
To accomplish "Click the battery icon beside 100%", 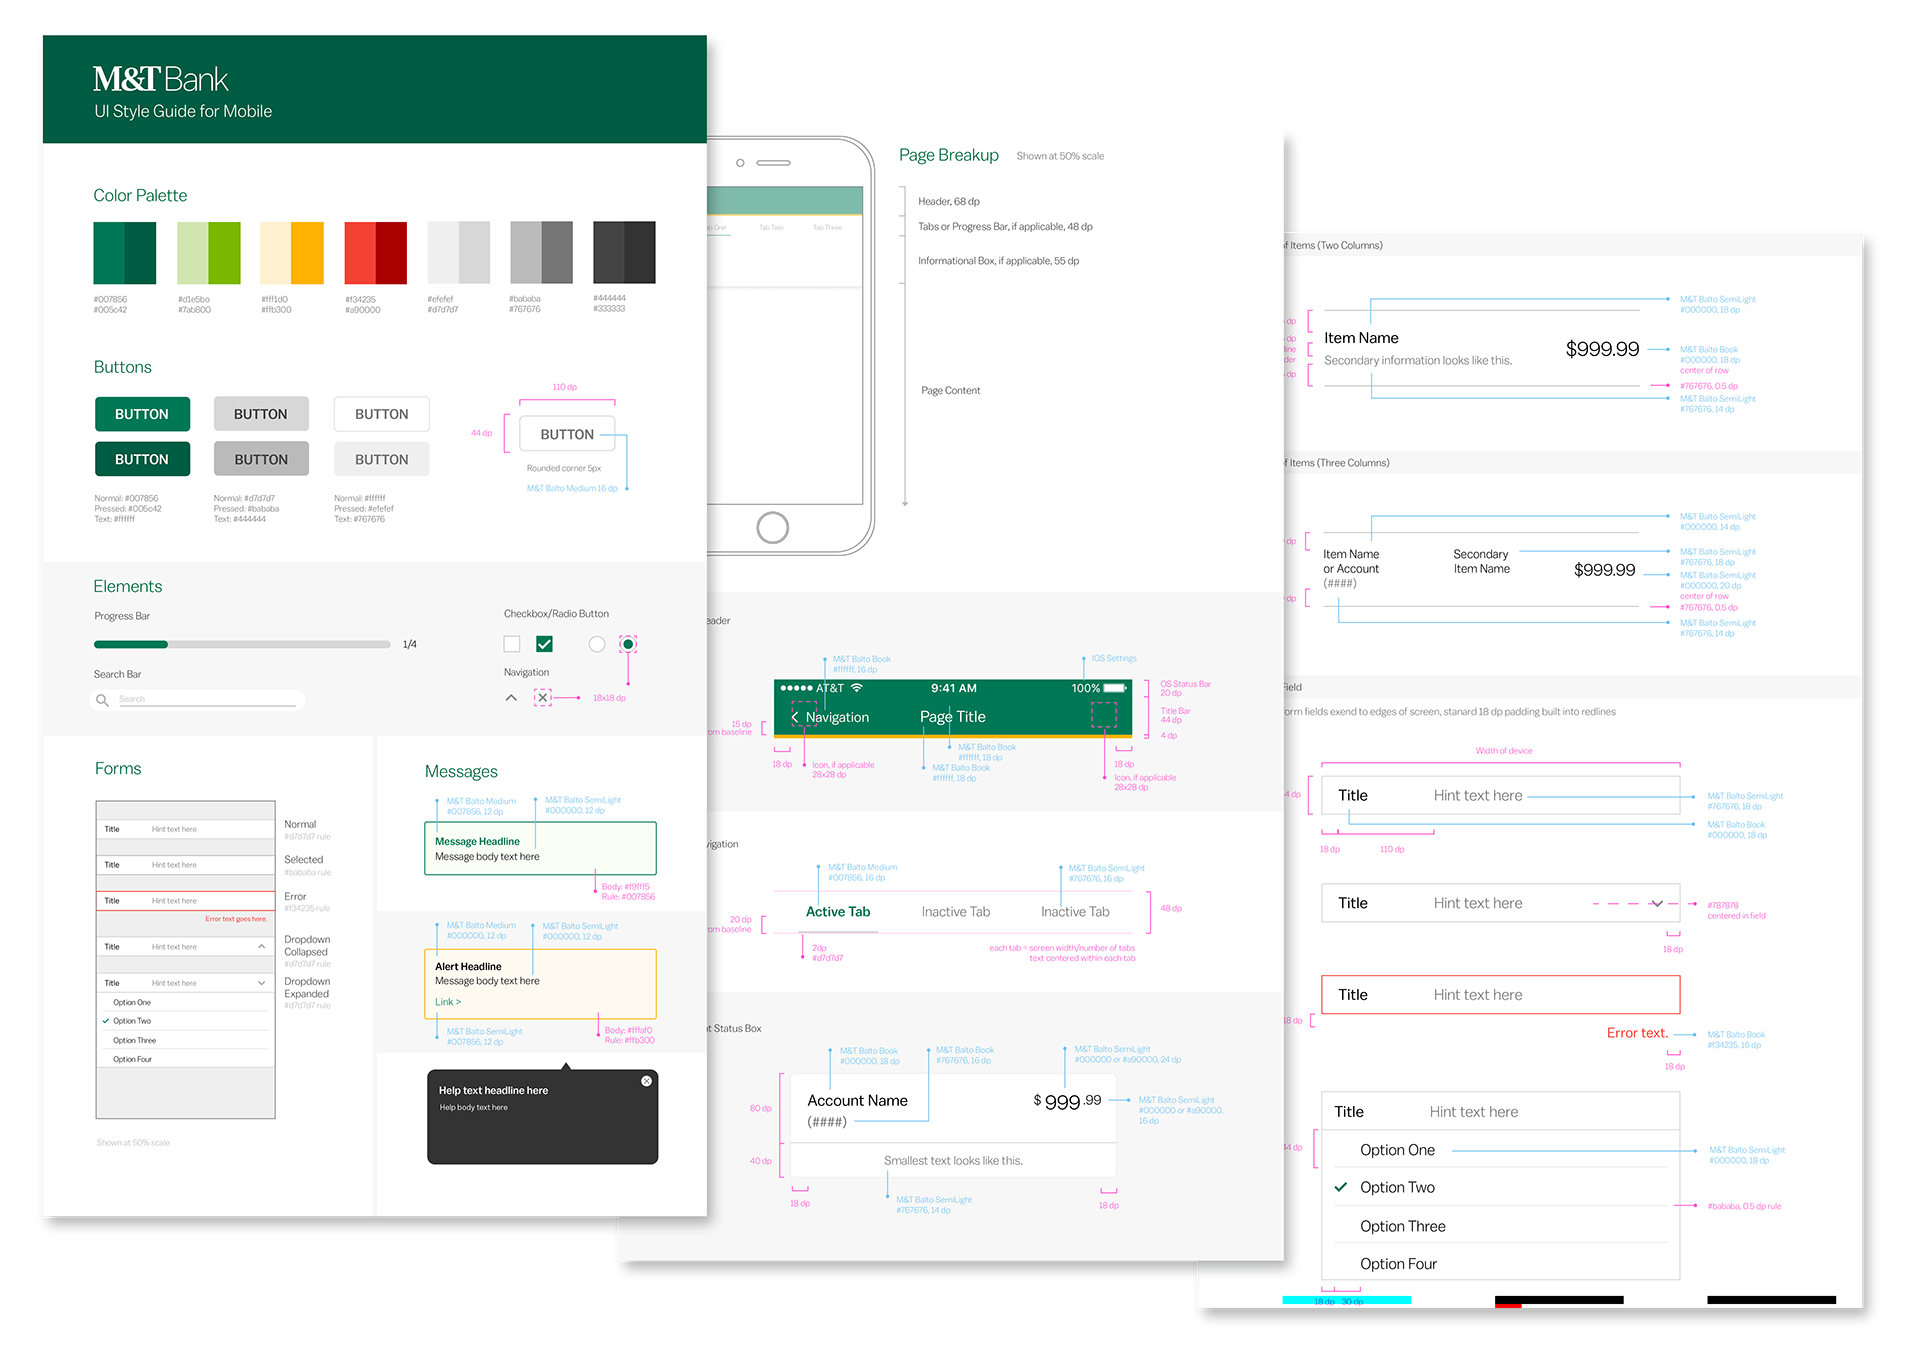I will 1115,688.
